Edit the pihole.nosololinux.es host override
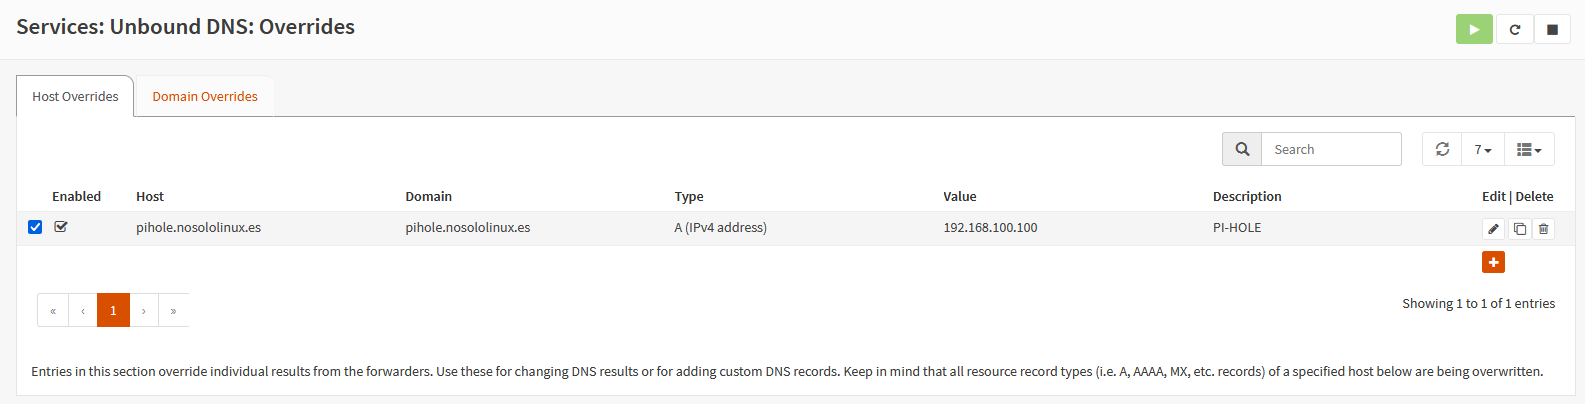This screenshot has width=1585, height=404. click(x=1493, y=229)
